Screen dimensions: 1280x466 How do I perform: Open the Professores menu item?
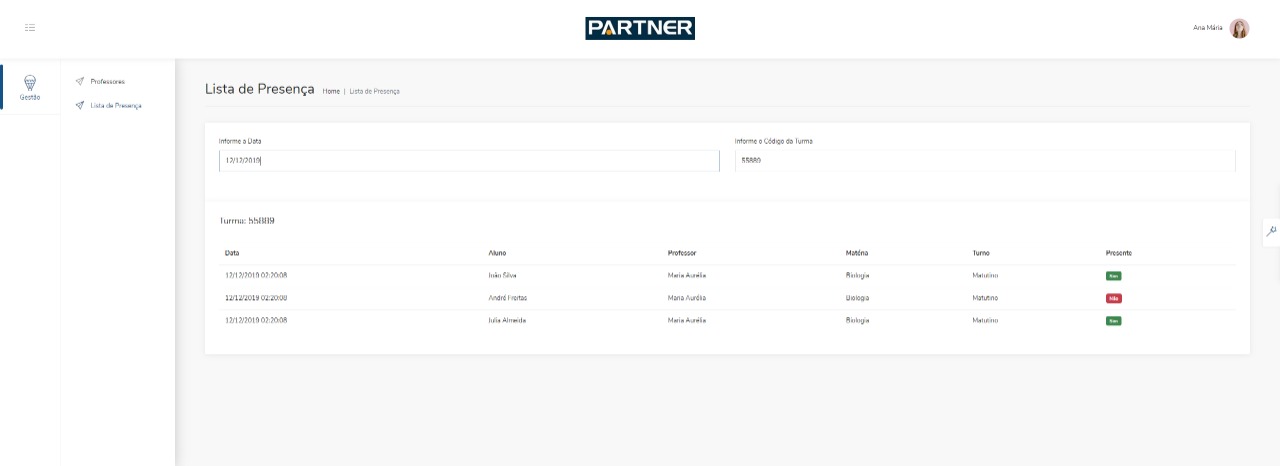107,81
